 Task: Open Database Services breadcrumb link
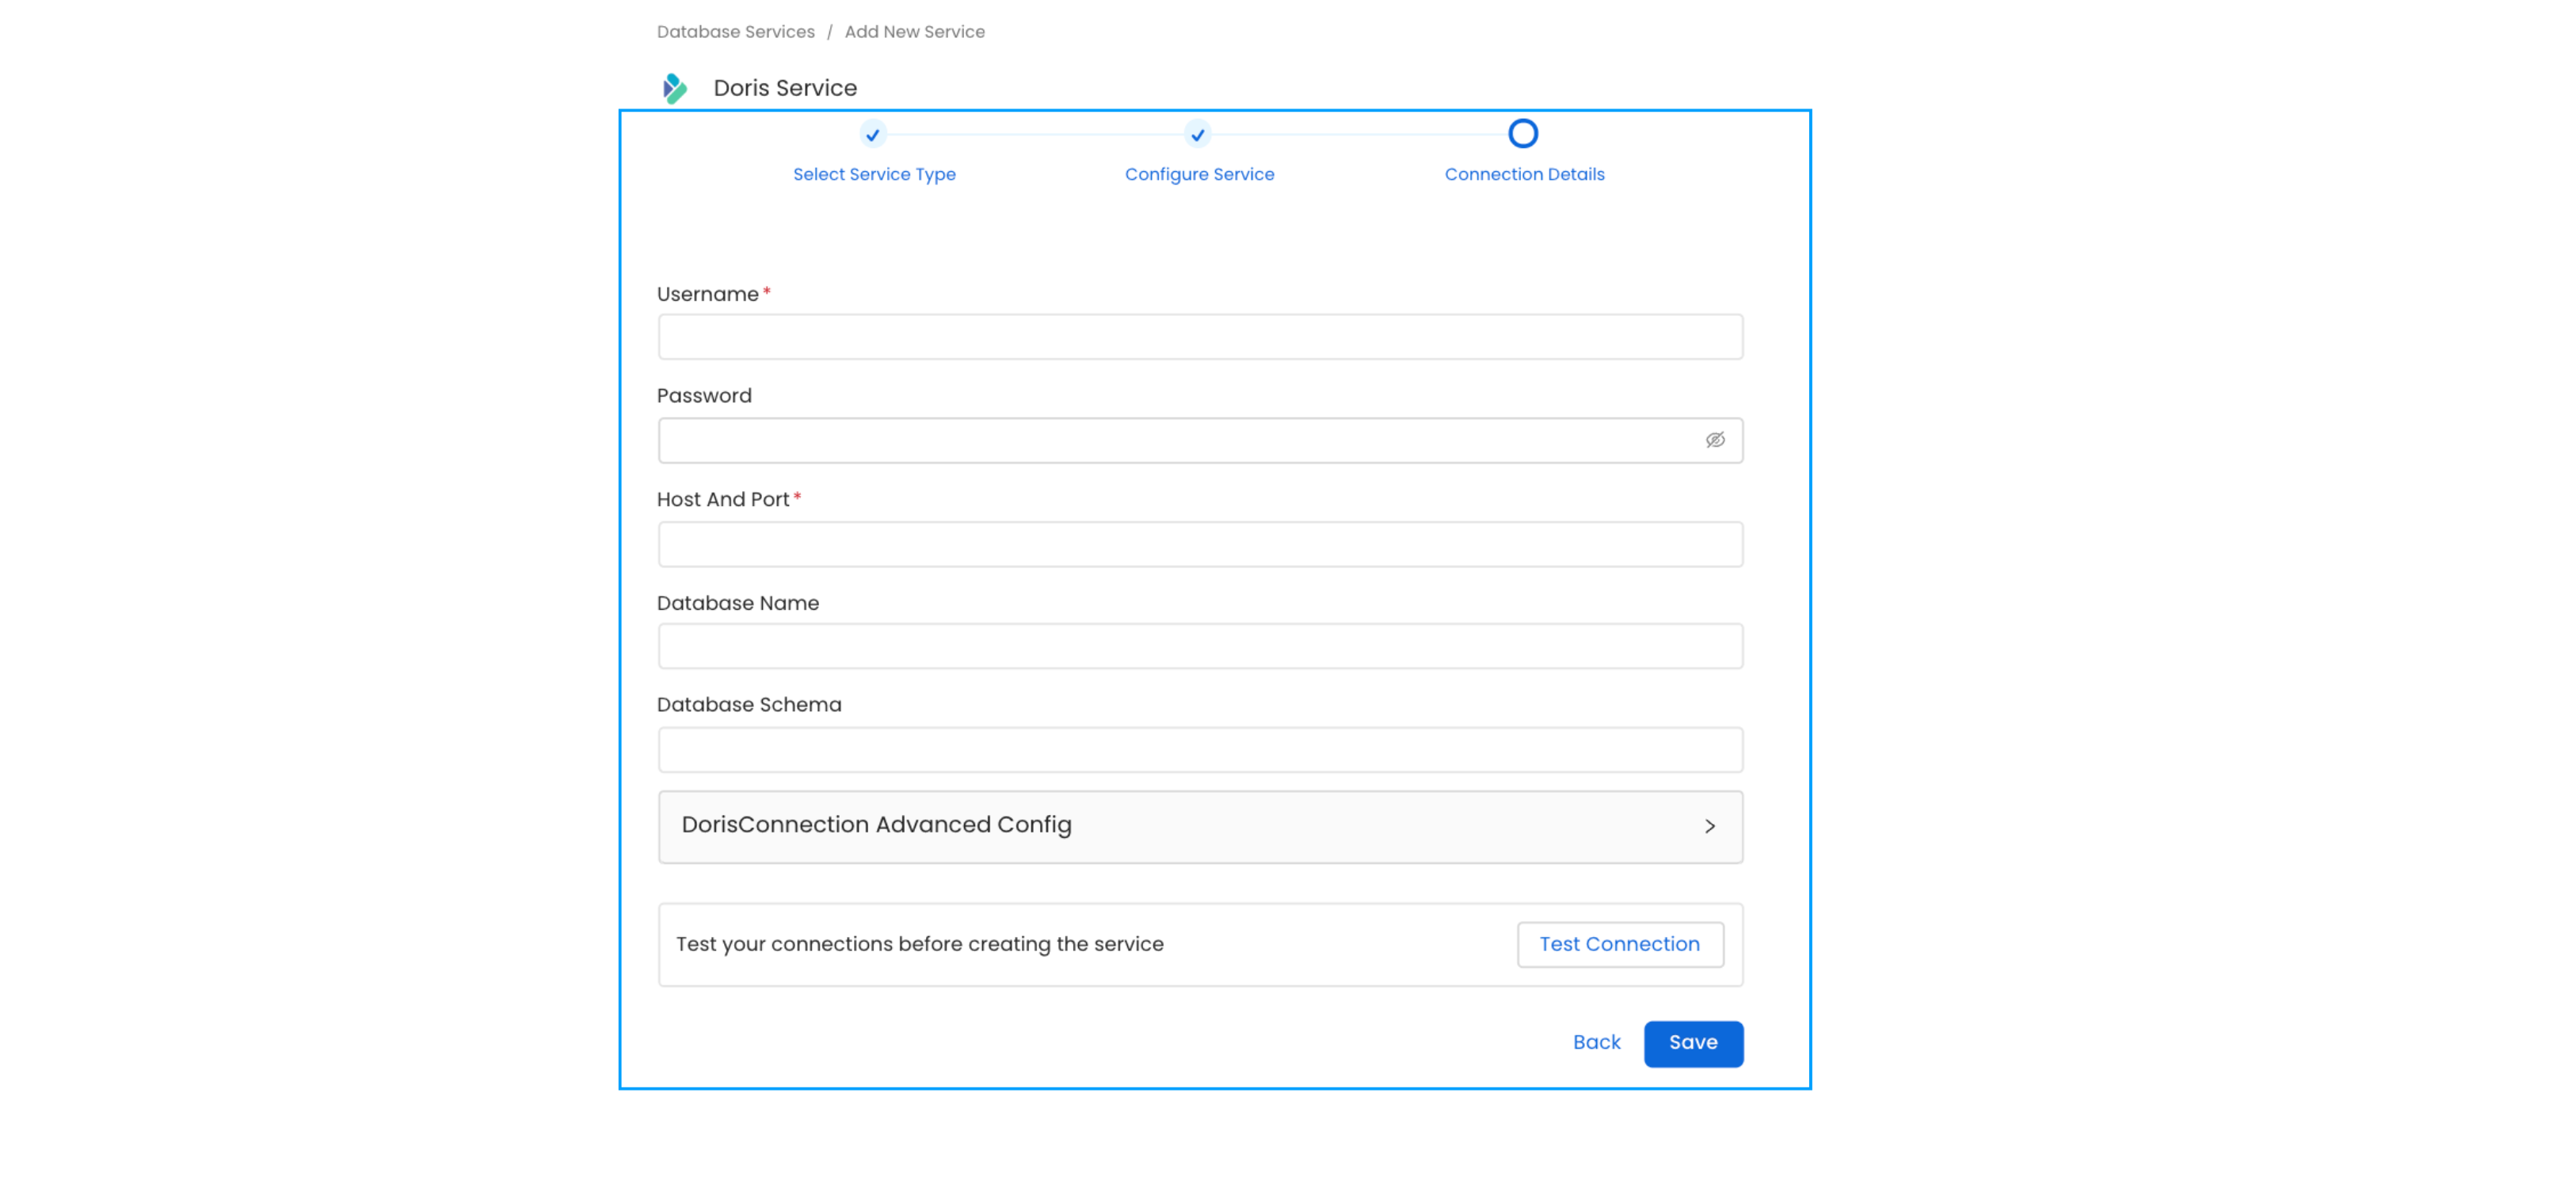coord(735,31)
